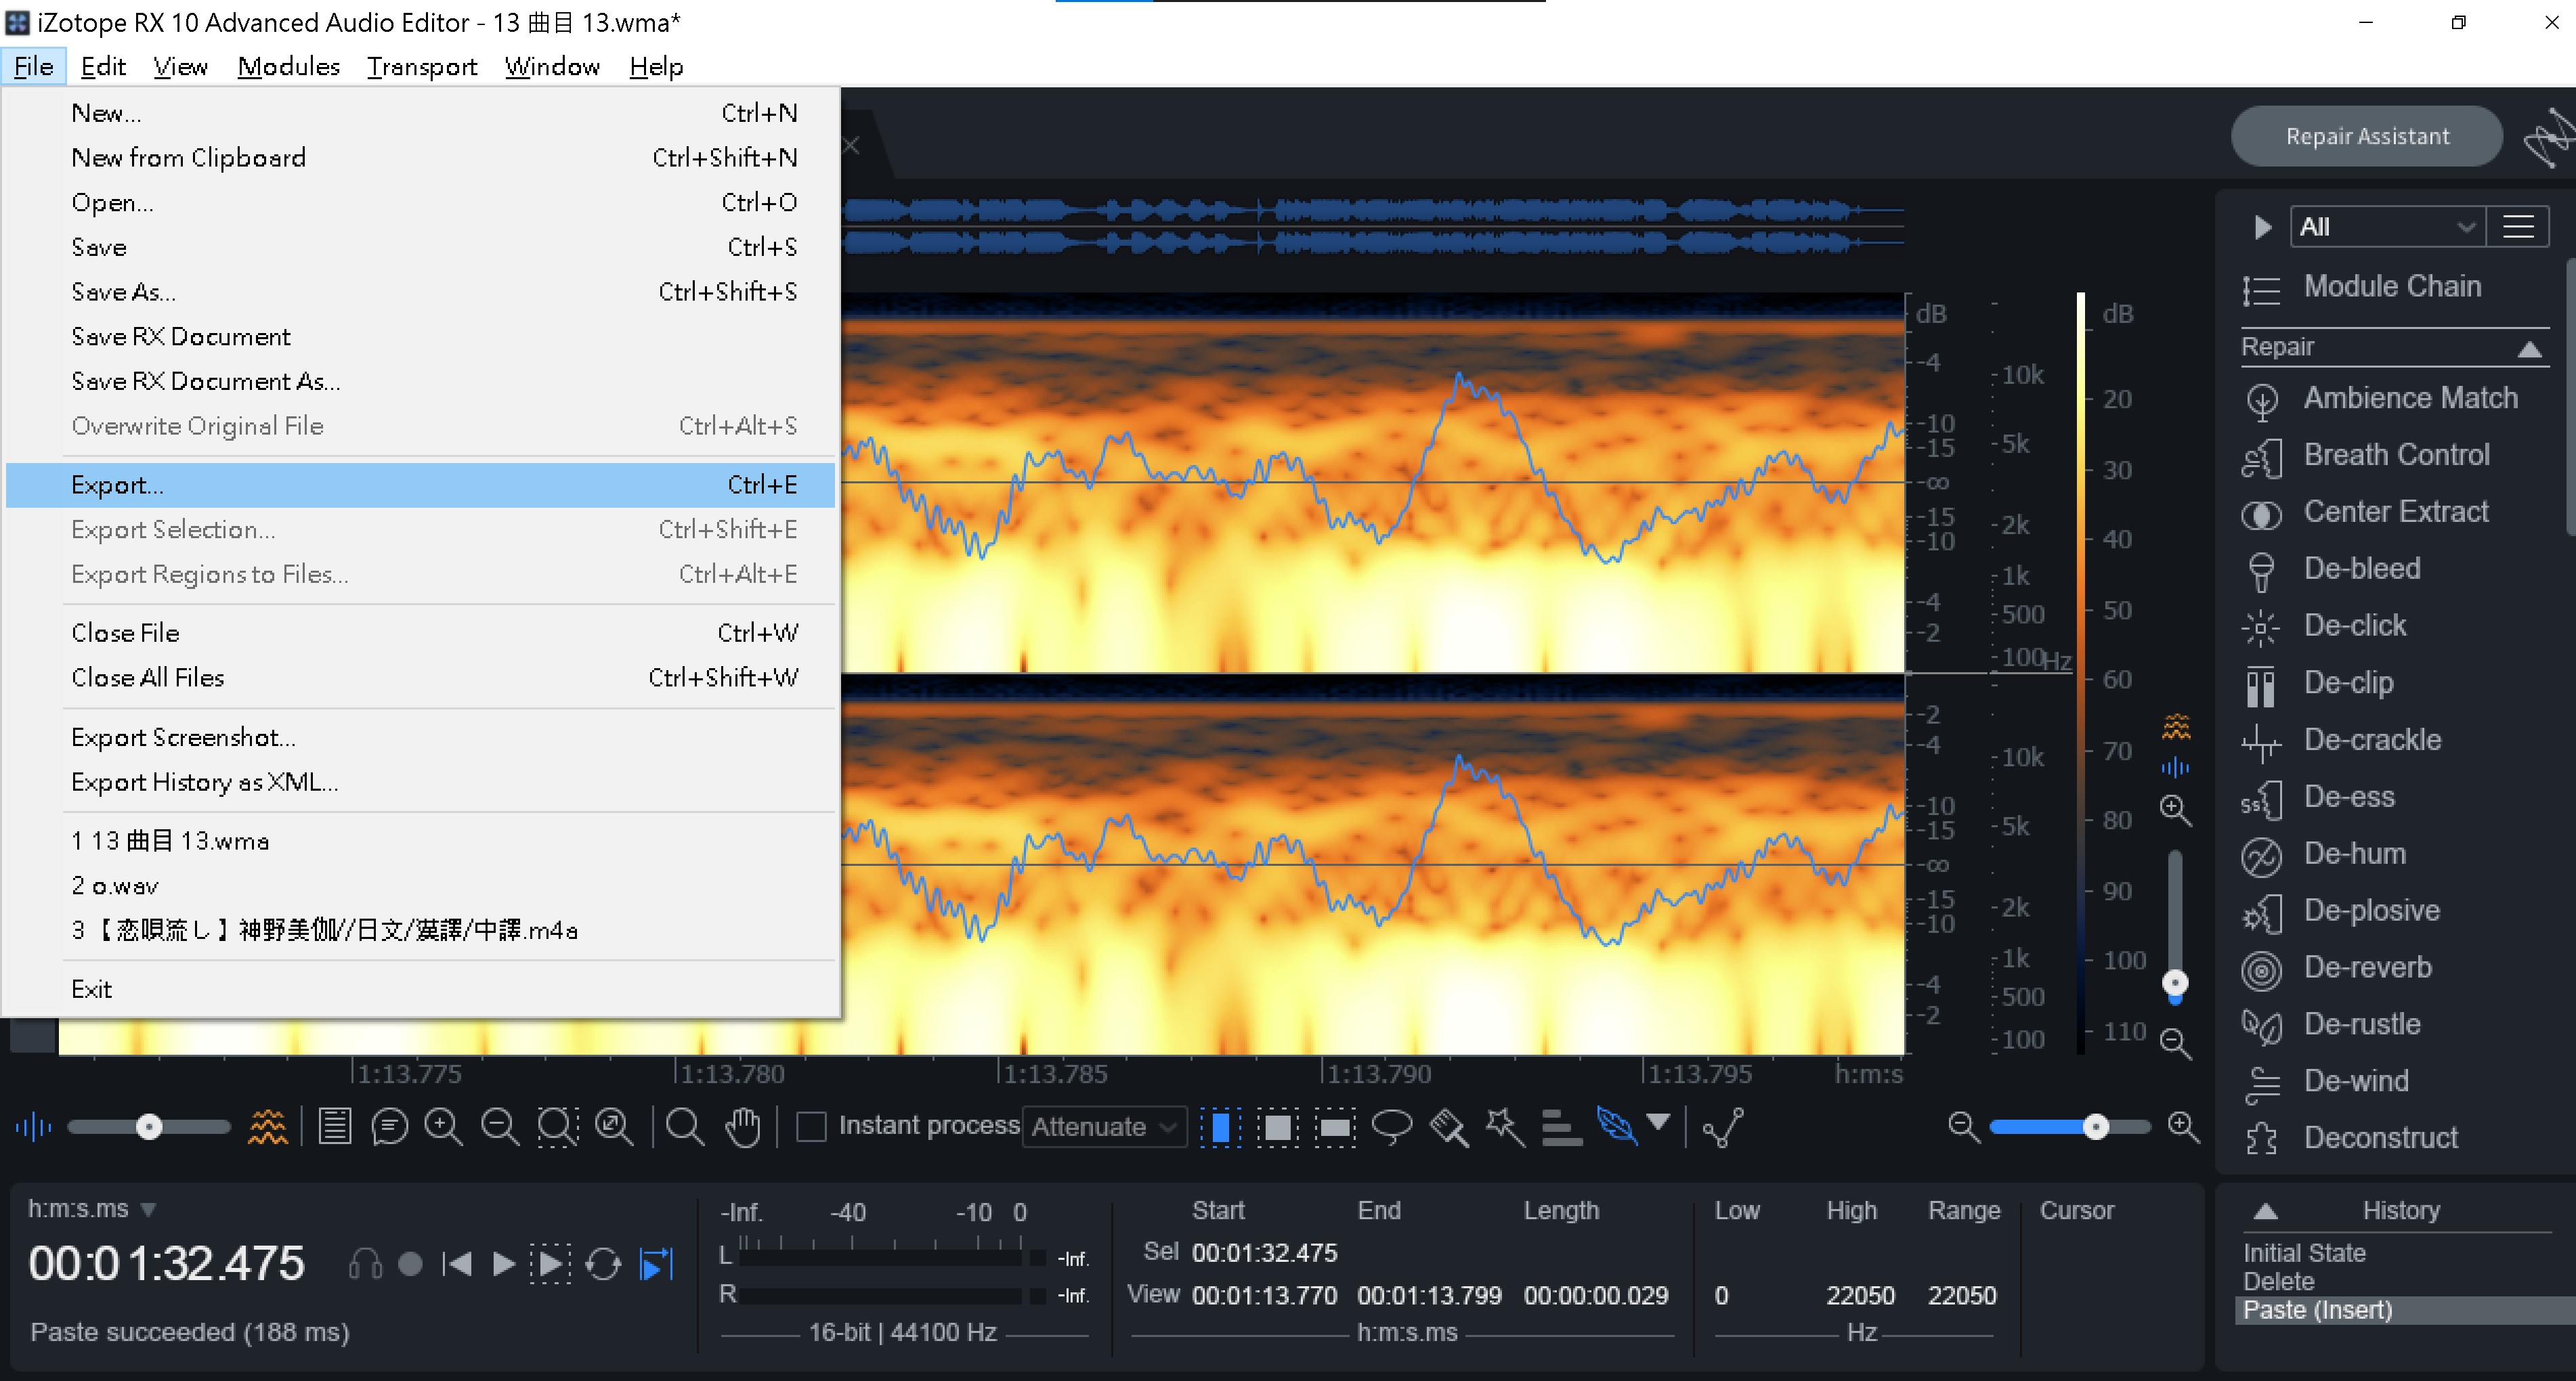Image resolution: width=2576 pixels, height=1381 pixels.
Task: Click the Repair Assistant button
Action: (x=2366, y=136)
